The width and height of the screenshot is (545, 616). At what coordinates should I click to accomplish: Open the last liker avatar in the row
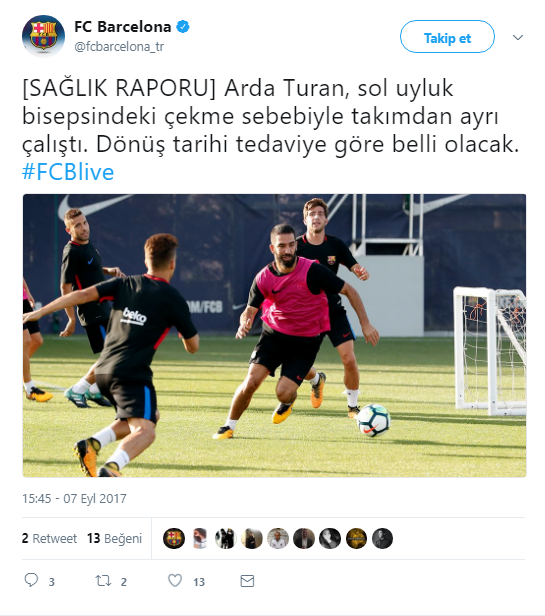[382, 538]
